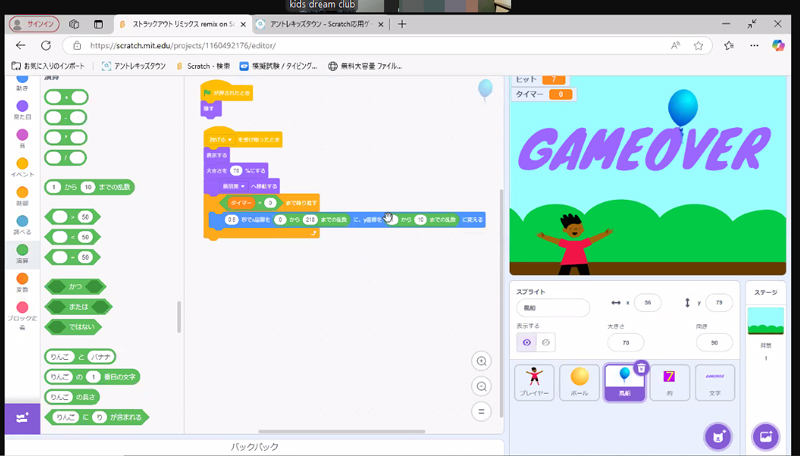The width and height of the screenshot is (800, 456).
Task: Click the sprite name field 風船
Action: tap(553, 308)
